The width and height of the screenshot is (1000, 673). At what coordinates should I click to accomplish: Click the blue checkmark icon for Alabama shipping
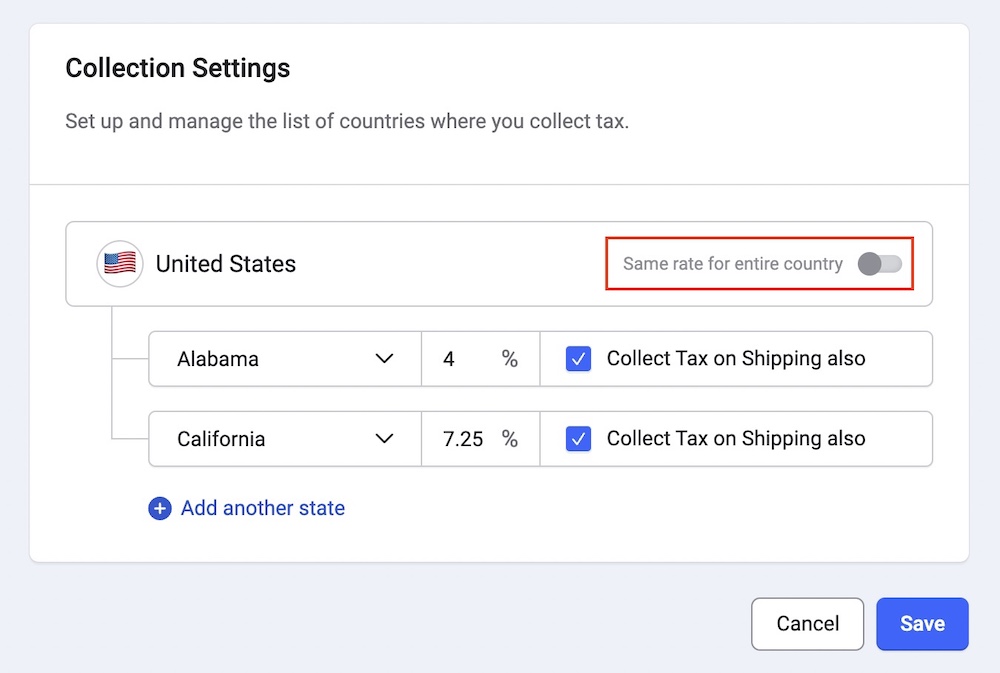tap(578, 358)
